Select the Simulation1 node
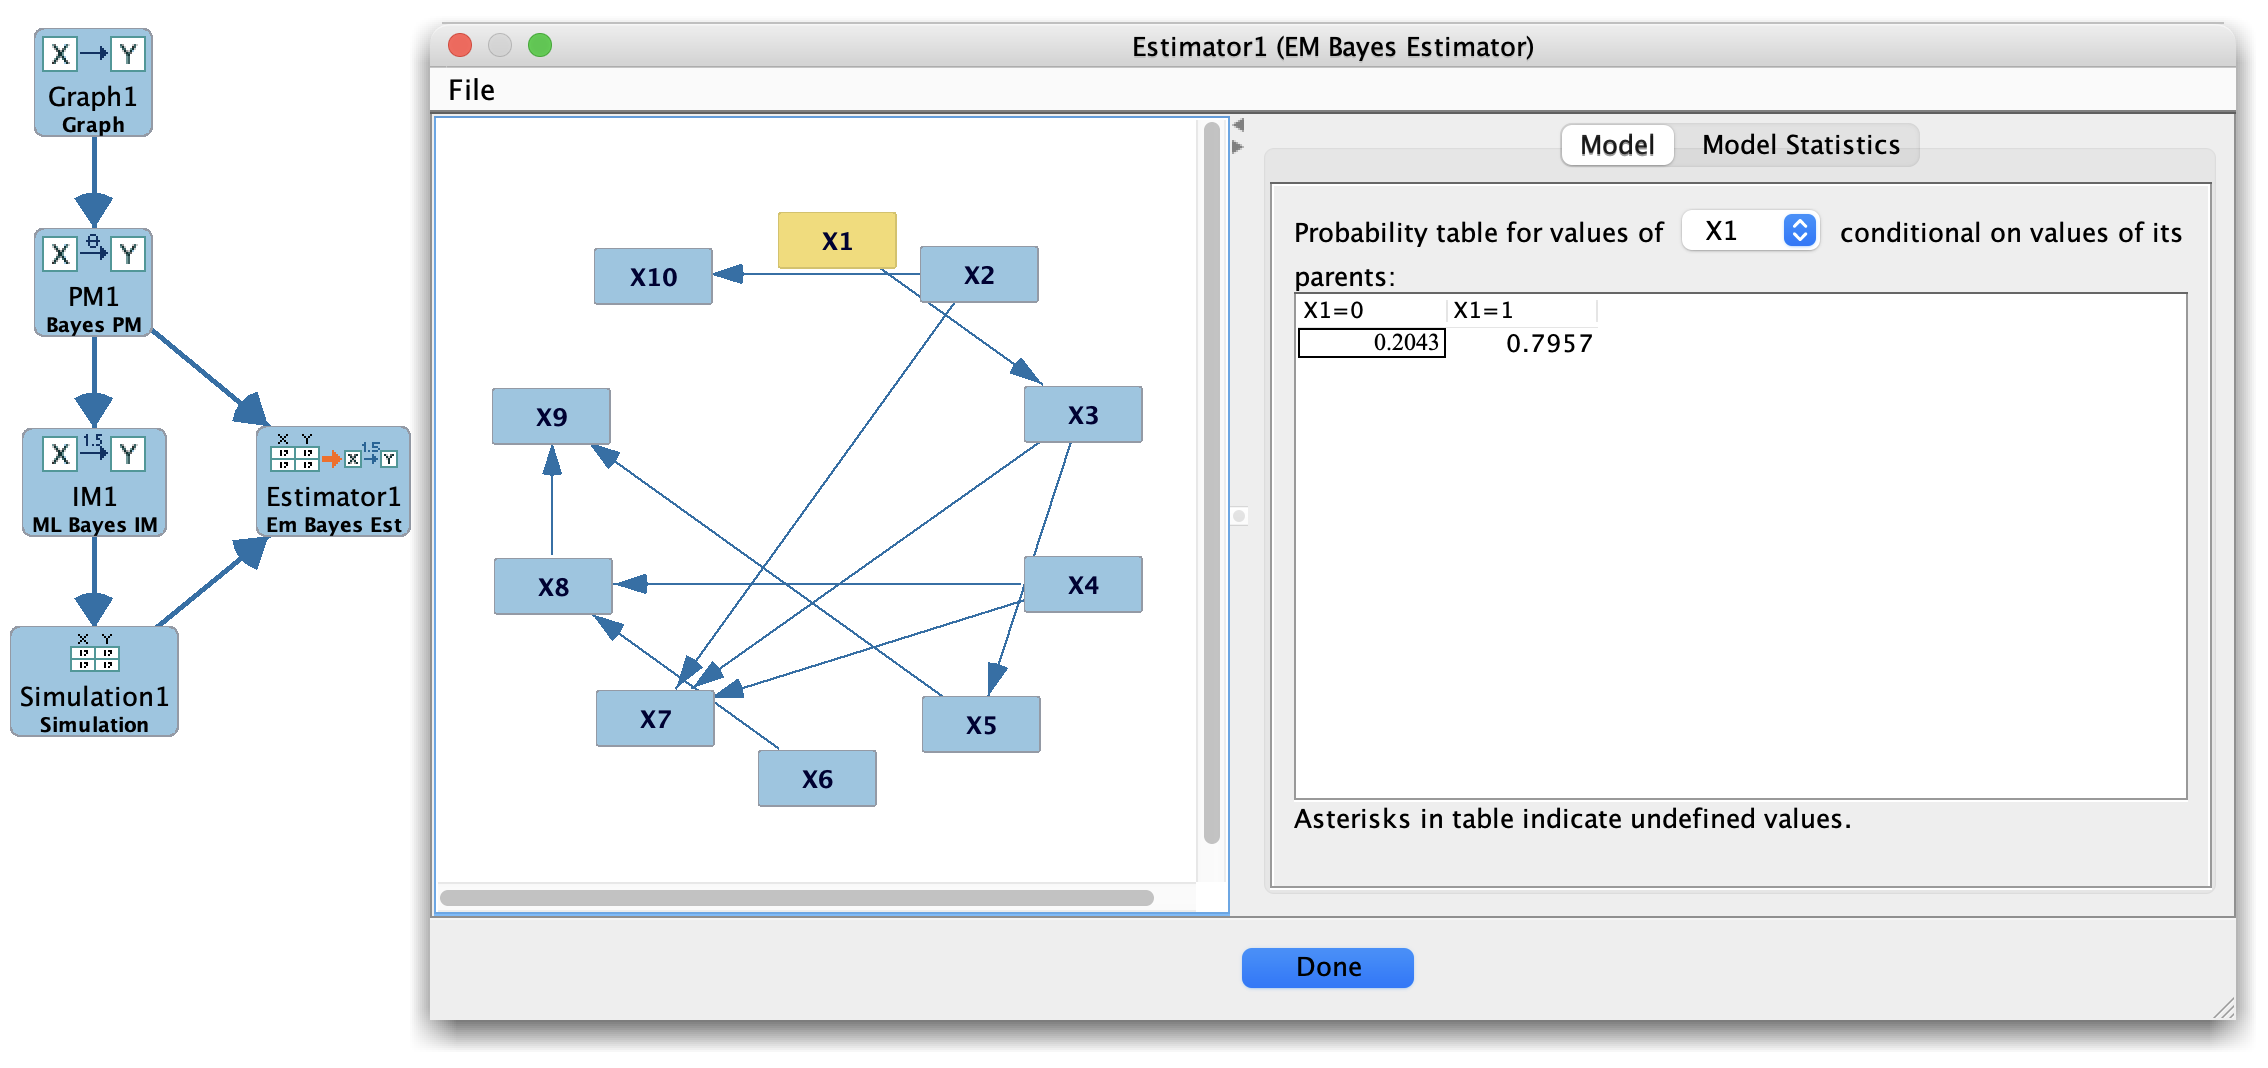Viewport: 2268px width, 1068px height. pyautogui.click(x=94, y=682)
